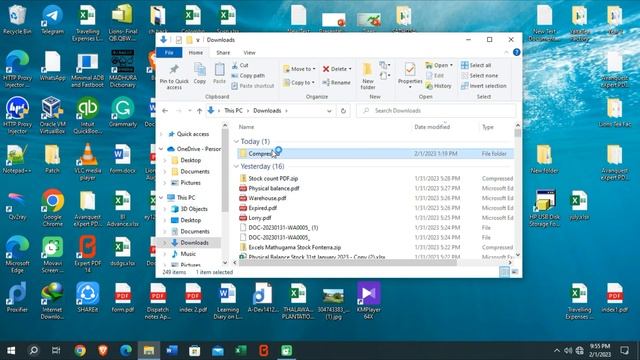
Task: Click the Refresh button beside address bar
Action: (x=343, y=111)
